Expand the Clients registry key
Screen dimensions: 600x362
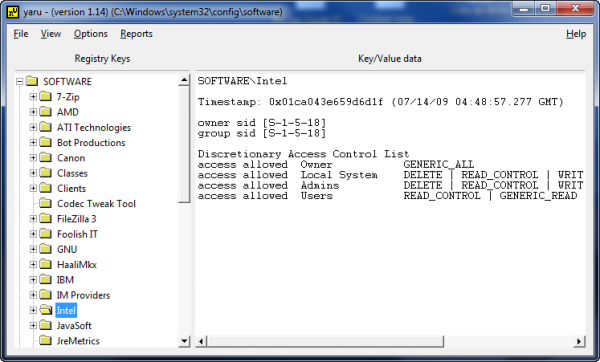(33, 188)
